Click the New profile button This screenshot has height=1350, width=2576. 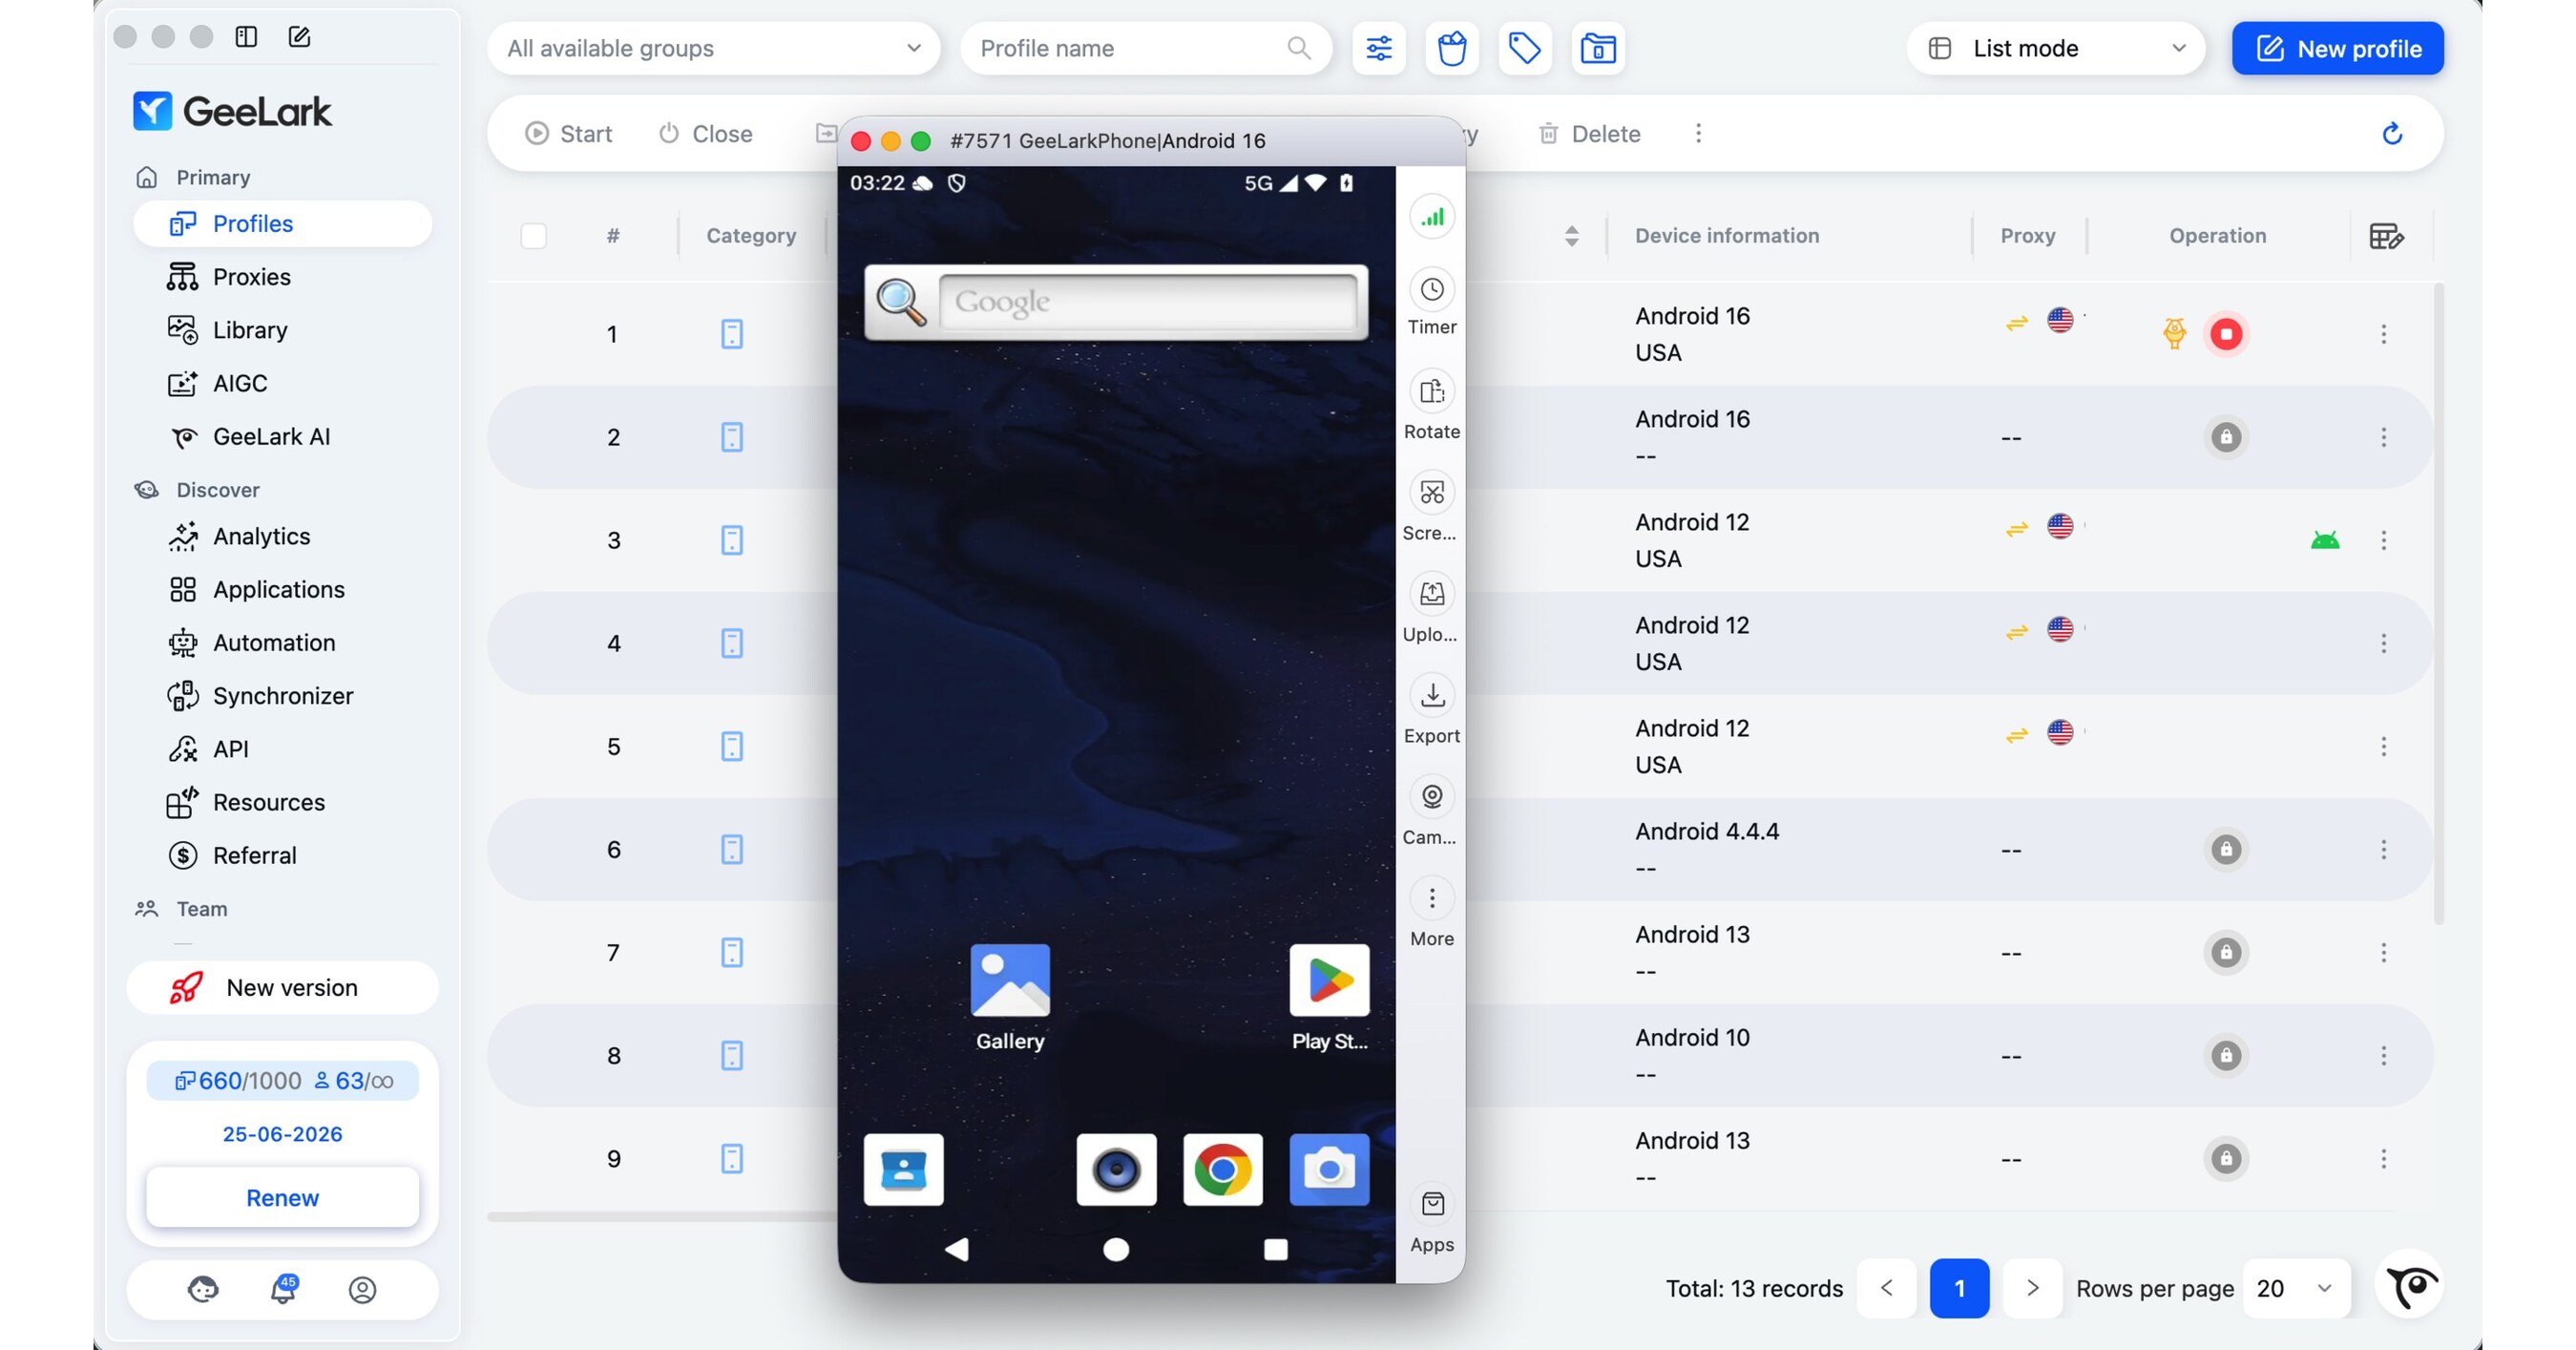tap(2337, 48)
